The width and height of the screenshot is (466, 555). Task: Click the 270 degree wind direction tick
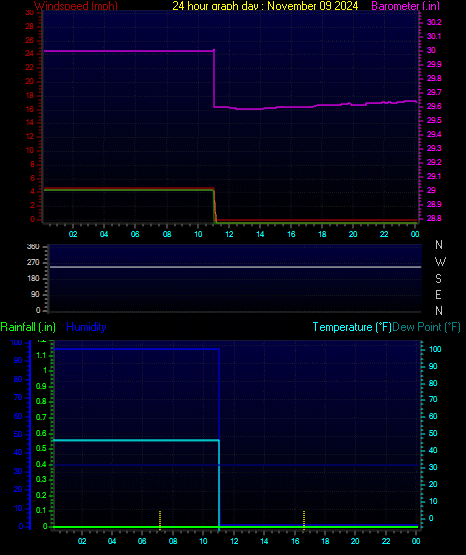tap(33, 262)
